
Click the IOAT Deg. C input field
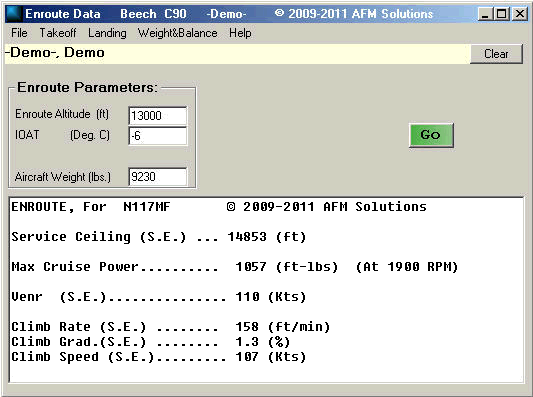[158, 136]
